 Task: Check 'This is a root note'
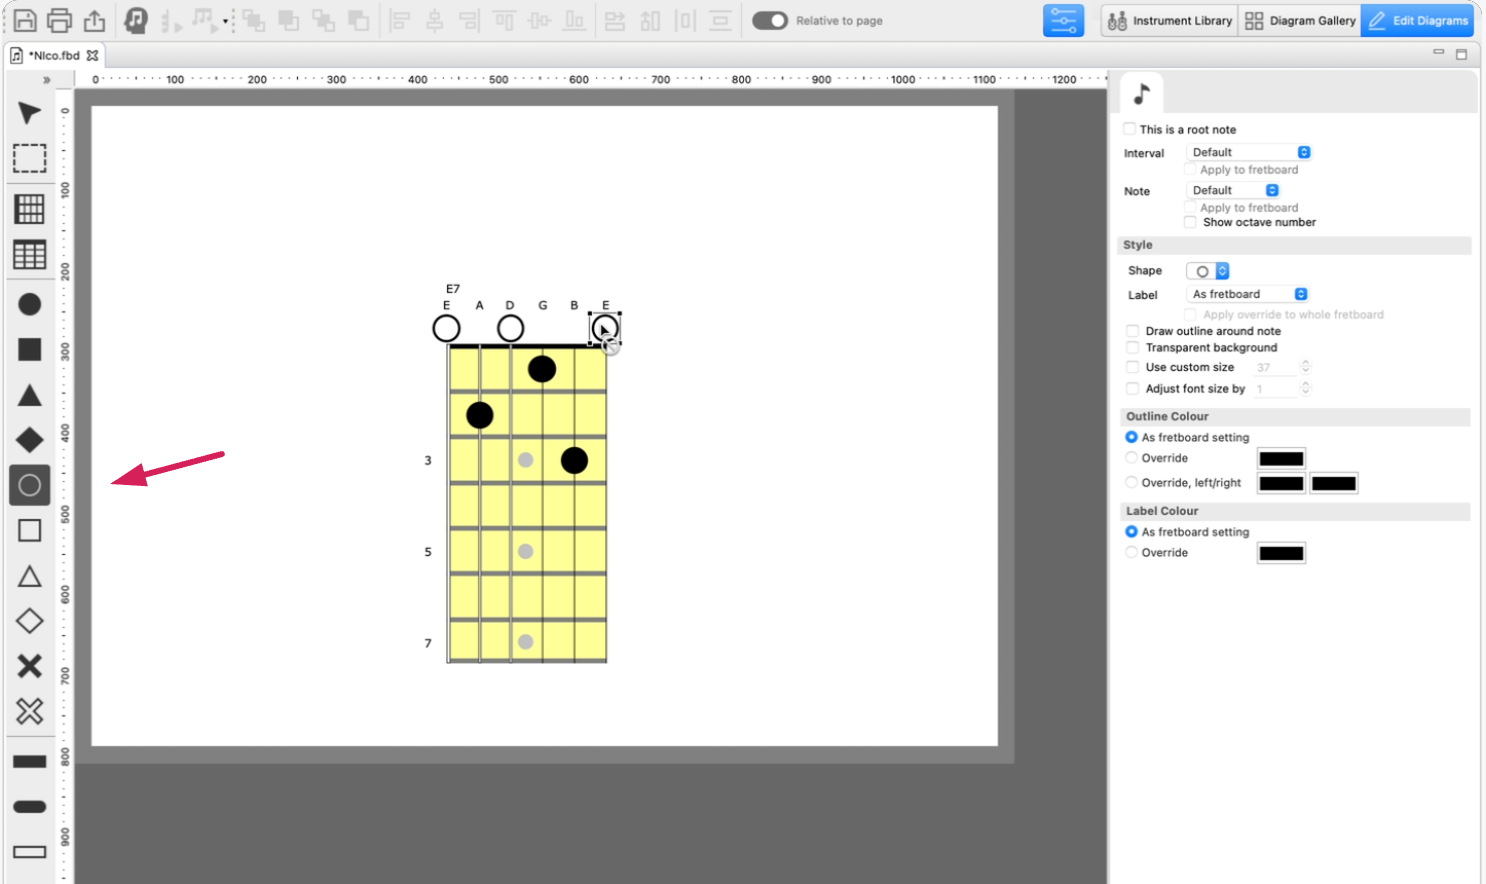point(1130,129)
